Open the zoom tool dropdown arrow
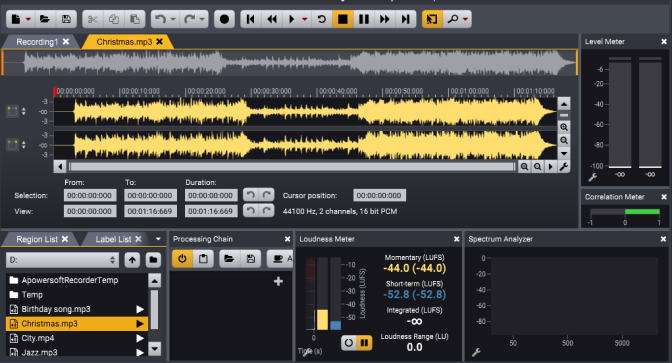The height and width of the screenshot is (363, 672). pyautogui.click(x=465, y=19)
